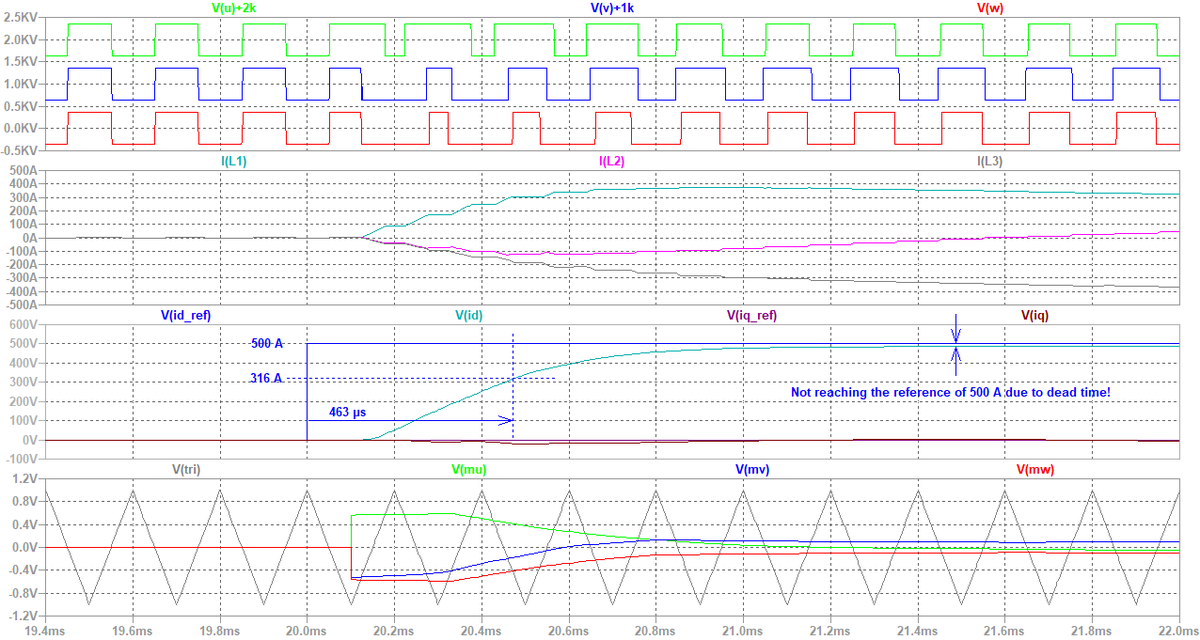Click the 316 A annotation text
Image resolution: width=1200 pixels, height=640 pixels.
pyautogui.click(x=266, y=378)
